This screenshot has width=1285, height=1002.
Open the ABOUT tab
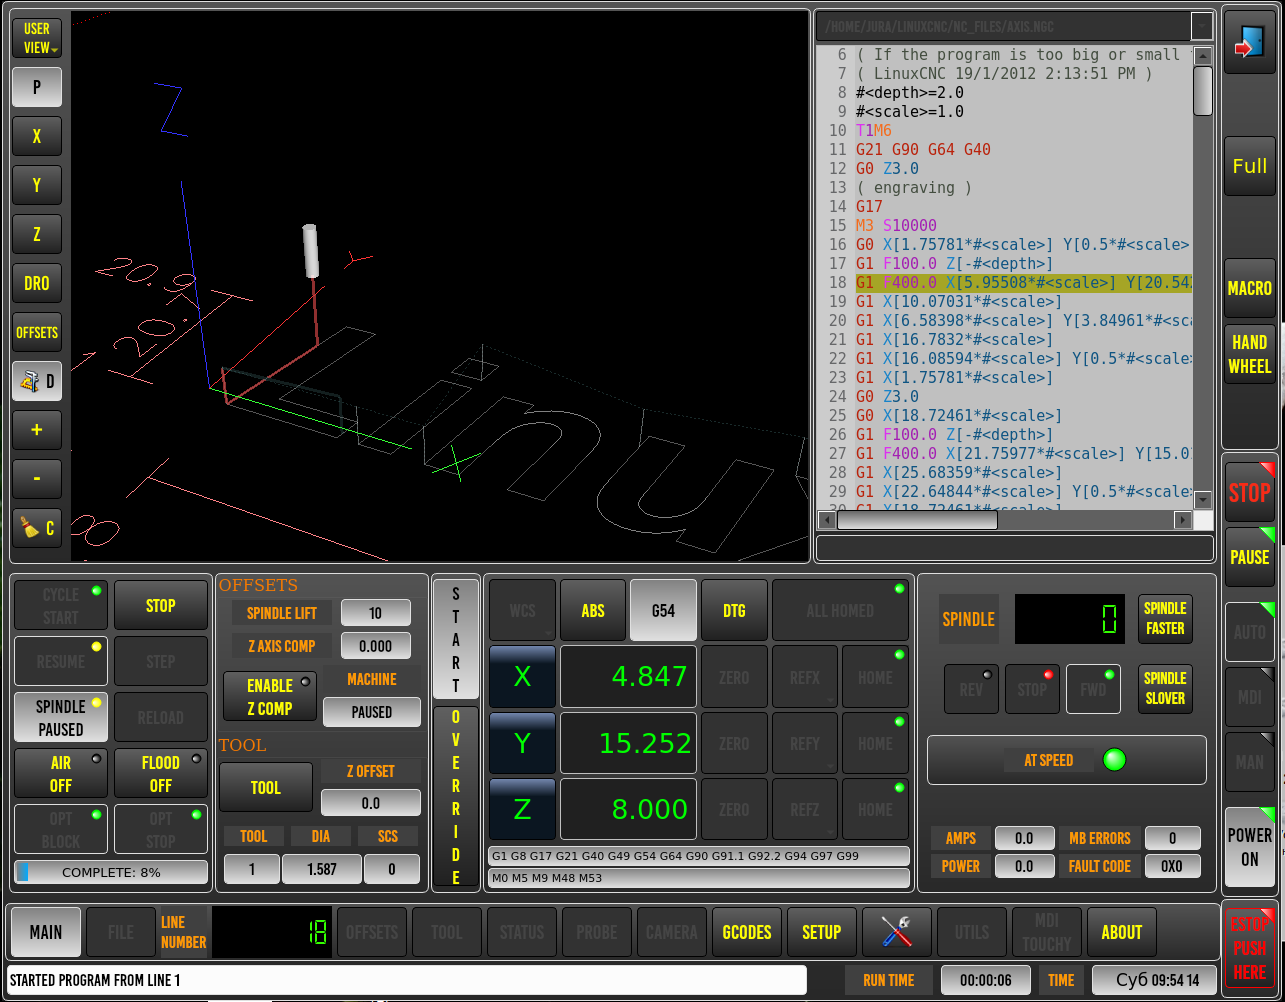1122,932
